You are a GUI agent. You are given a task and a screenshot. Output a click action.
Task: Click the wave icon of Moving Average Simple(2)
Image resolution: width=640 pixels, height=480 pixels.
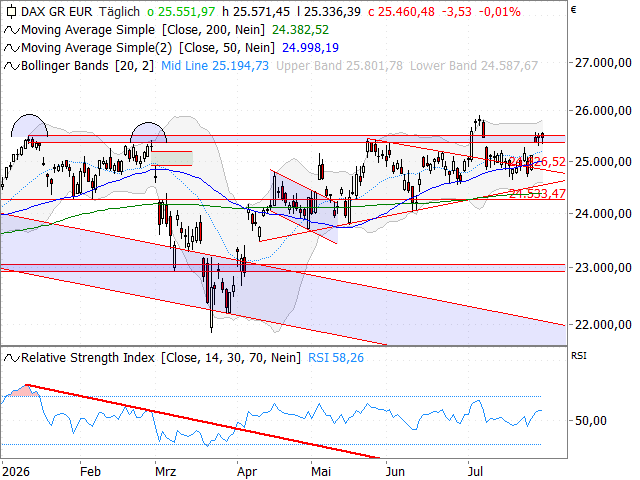(x=11, y=48)
